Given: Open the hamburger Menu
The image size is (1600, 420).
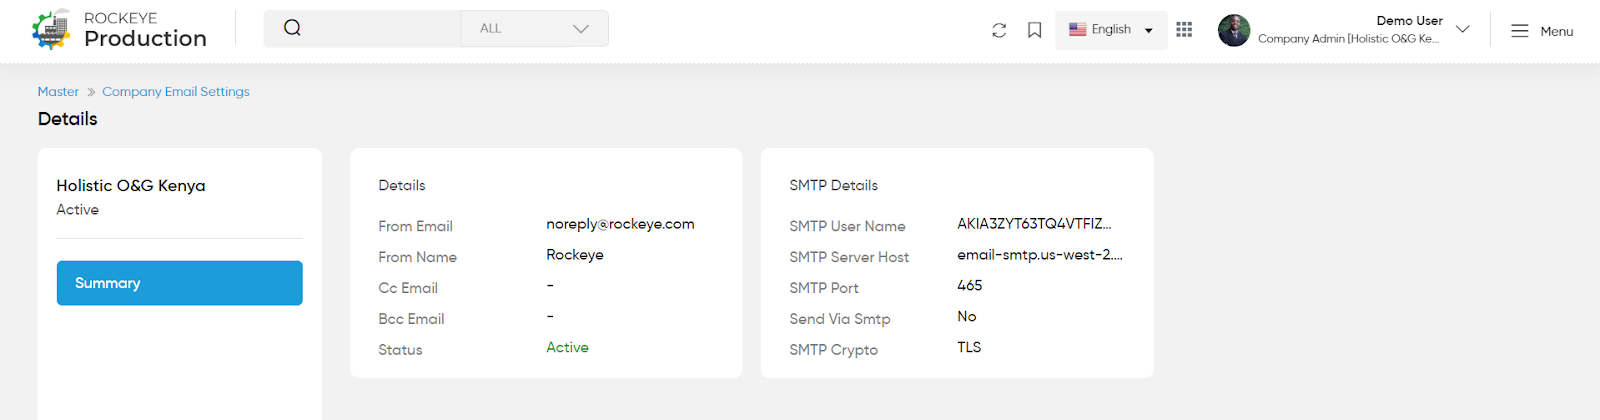Looking at the screenshot, I should (x=1542, y=31).
